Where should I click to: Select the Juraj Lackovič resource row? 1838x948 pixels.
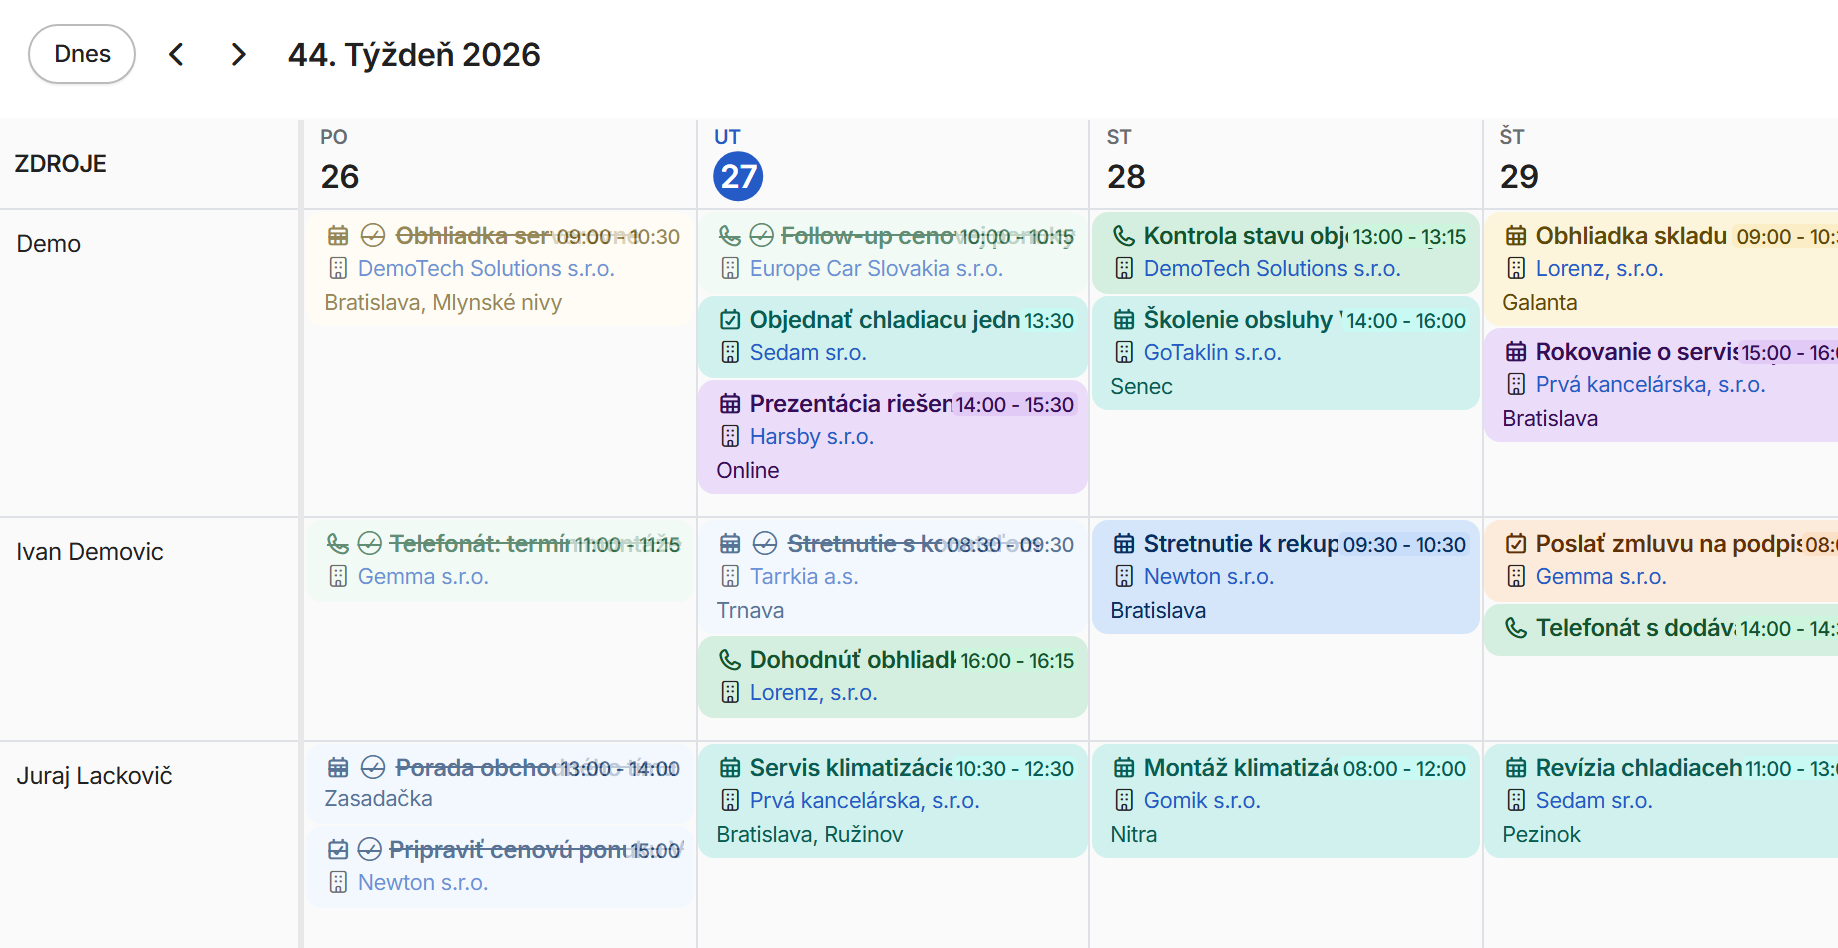click(94, 776)
